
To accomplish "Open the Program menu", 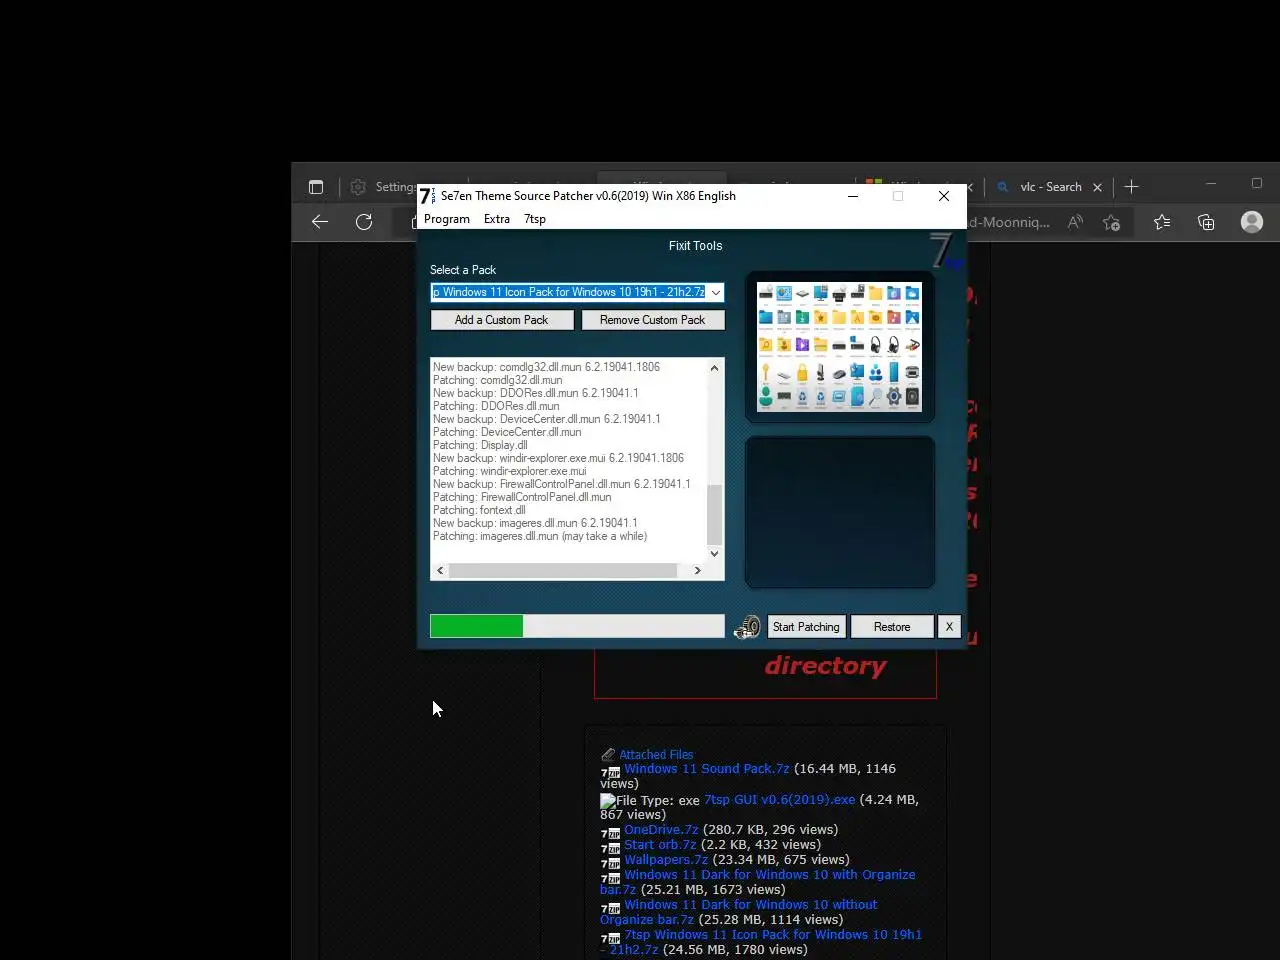I will click(x=447, y=219).
